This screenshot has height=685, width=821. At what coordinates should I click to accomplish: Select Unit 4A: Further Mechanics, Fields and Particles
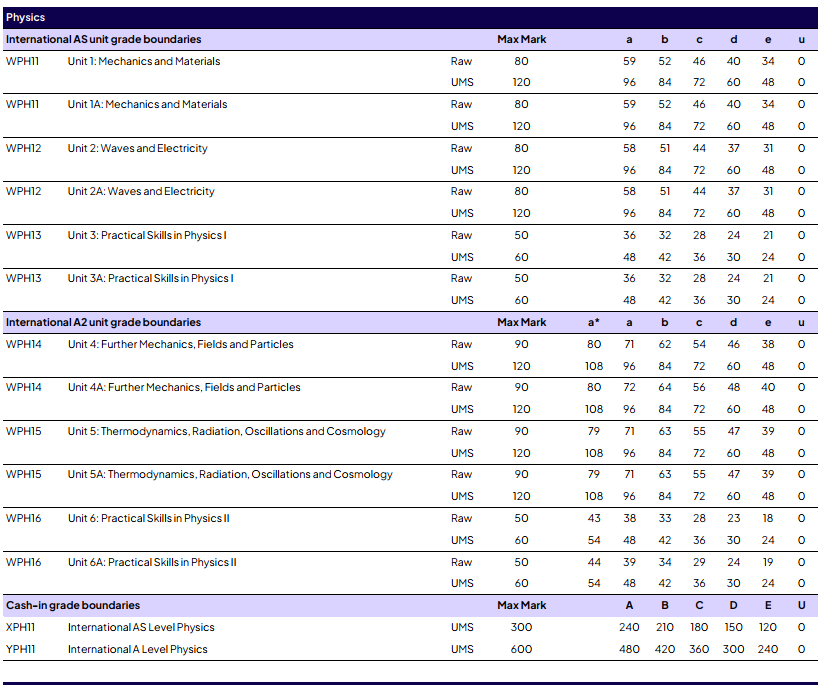184,387
